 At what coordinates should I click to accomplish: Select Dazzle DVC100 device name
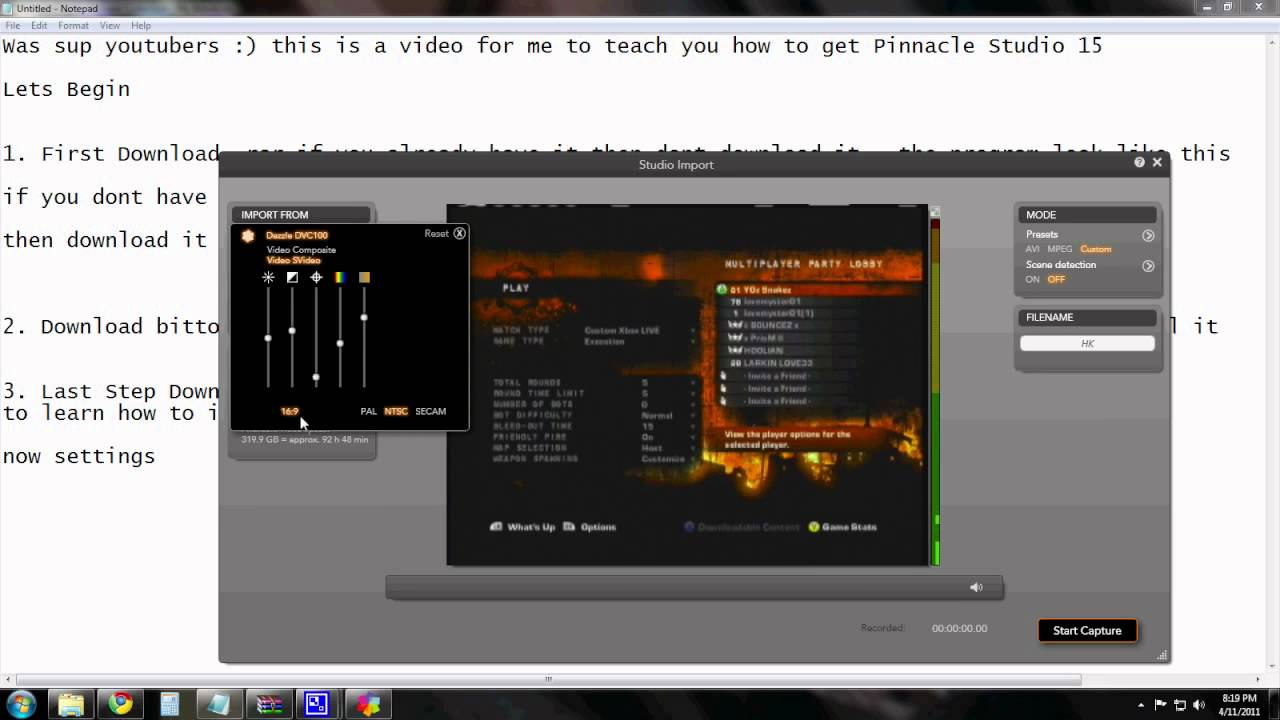pyautogui.click(x=296, y=236)
